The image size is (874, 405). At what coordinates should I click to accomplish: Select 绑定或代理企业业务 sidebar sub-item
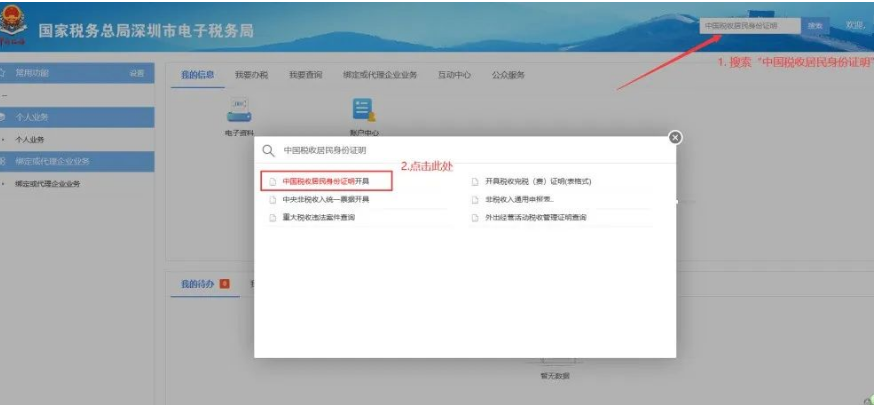click(47, 184)
